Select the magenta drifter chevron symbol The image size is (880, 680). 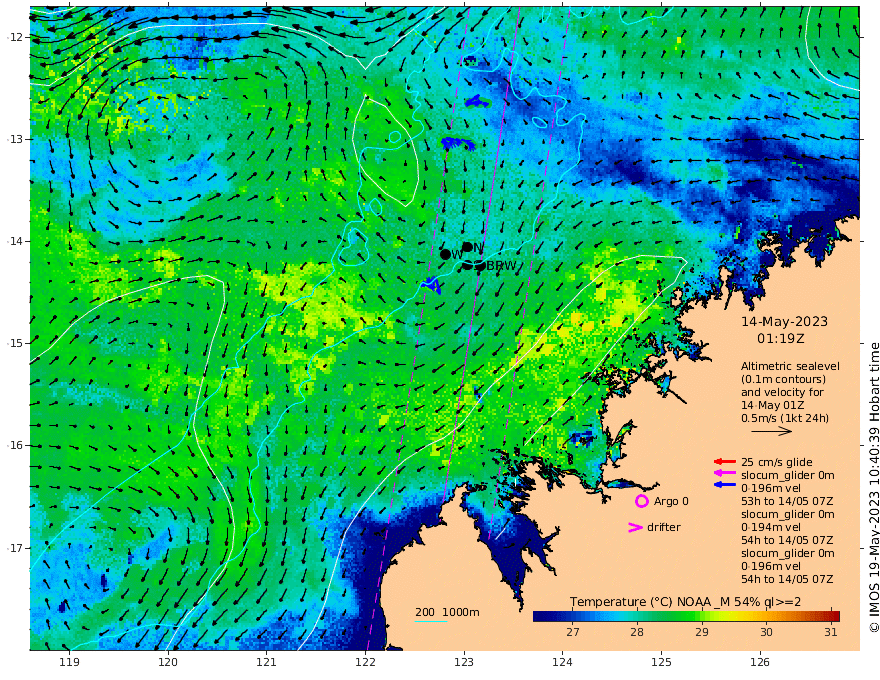pyautogui.click(x=635, y=527)
